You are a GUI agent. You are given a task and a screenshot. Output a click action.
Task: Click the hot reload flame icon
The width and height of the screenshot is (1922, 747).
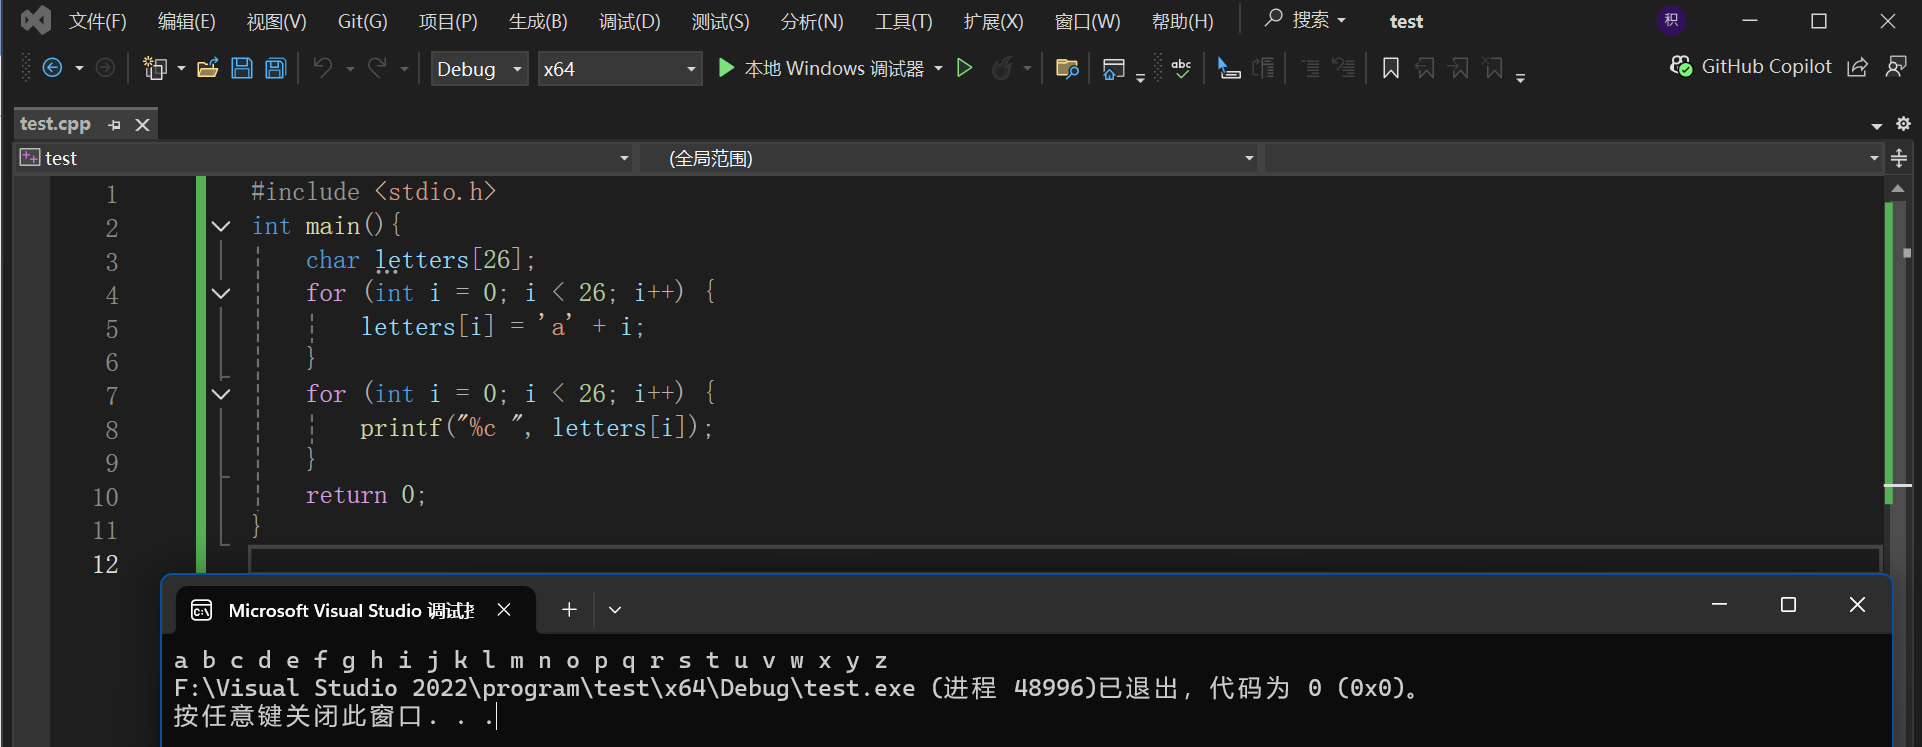(x=1002, y=68)
